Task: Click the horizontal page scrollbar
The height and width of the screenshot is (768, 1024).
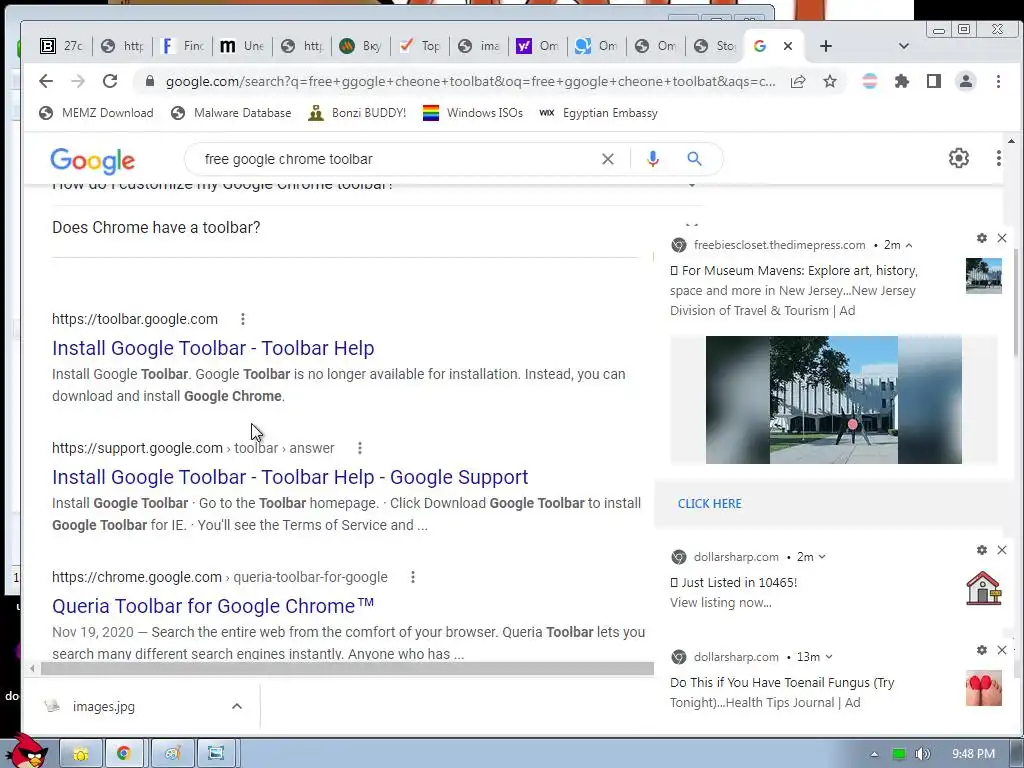Action: point(347,668)
